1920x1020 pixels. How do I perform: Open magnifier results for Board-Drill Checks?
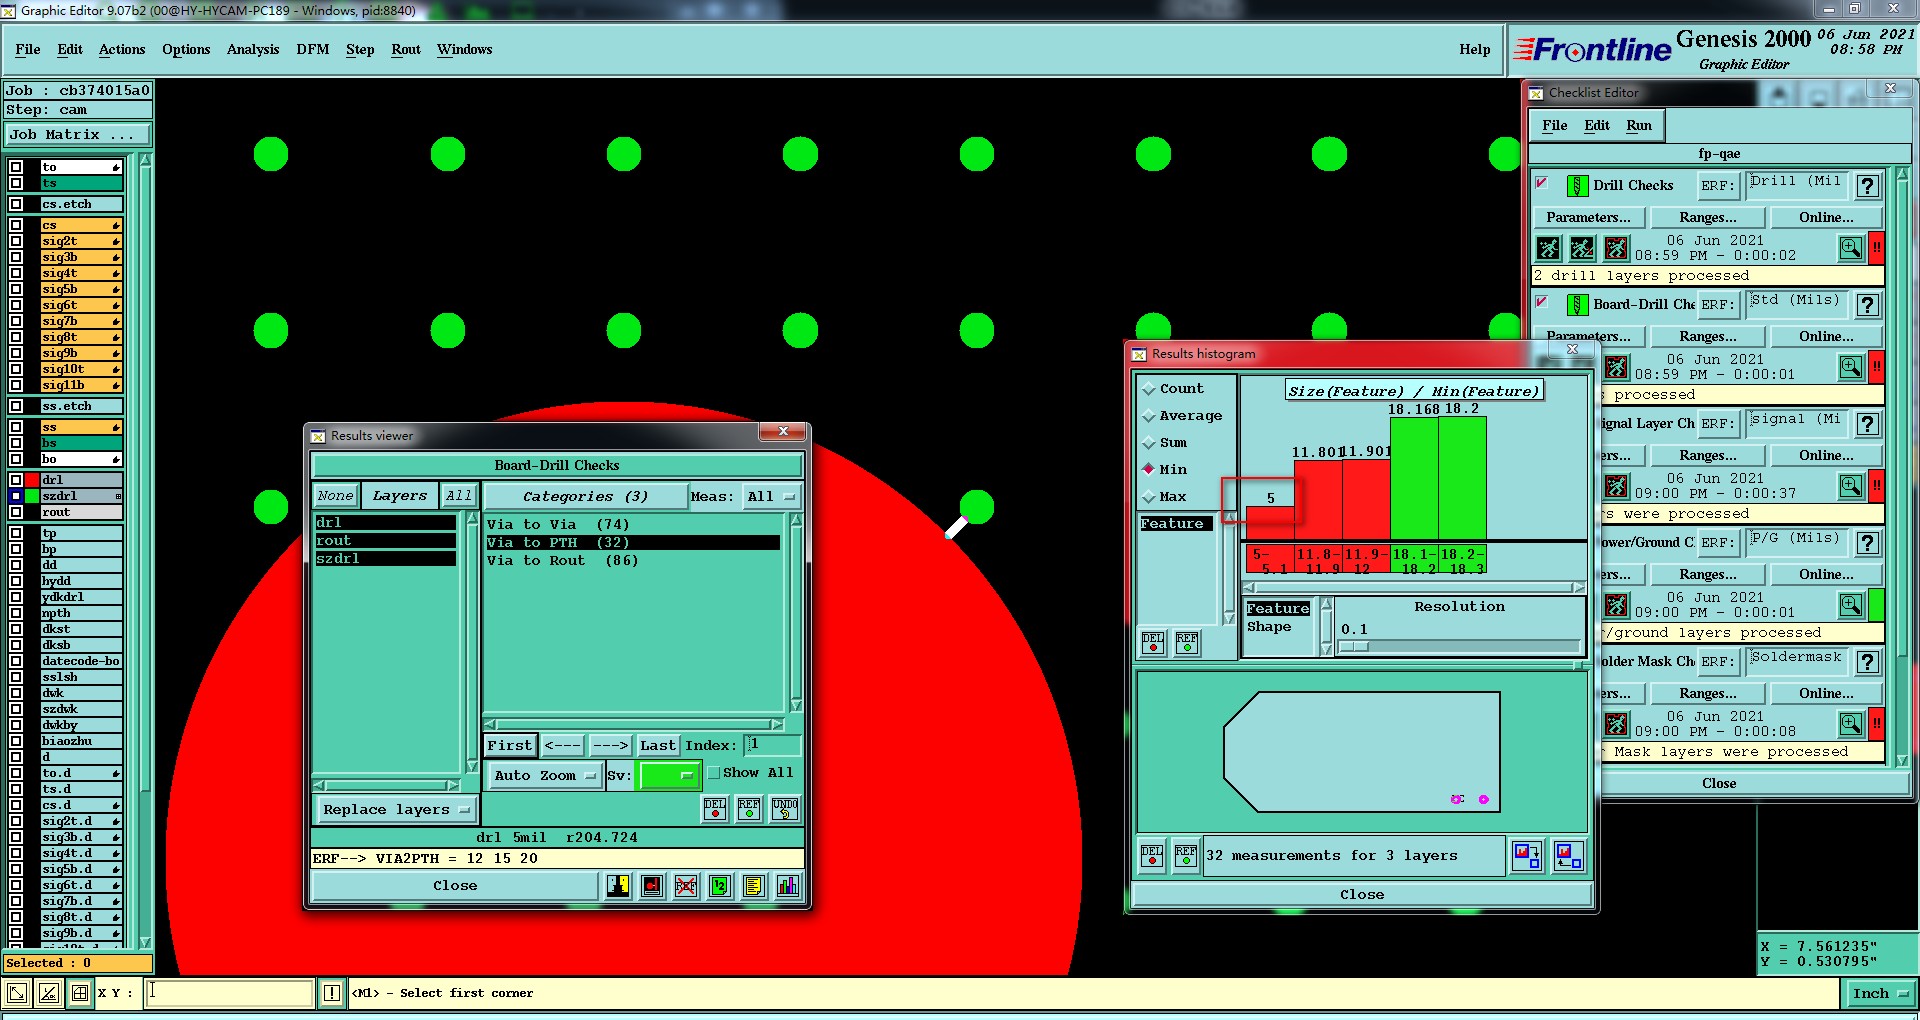click(x=1851, y=367)
